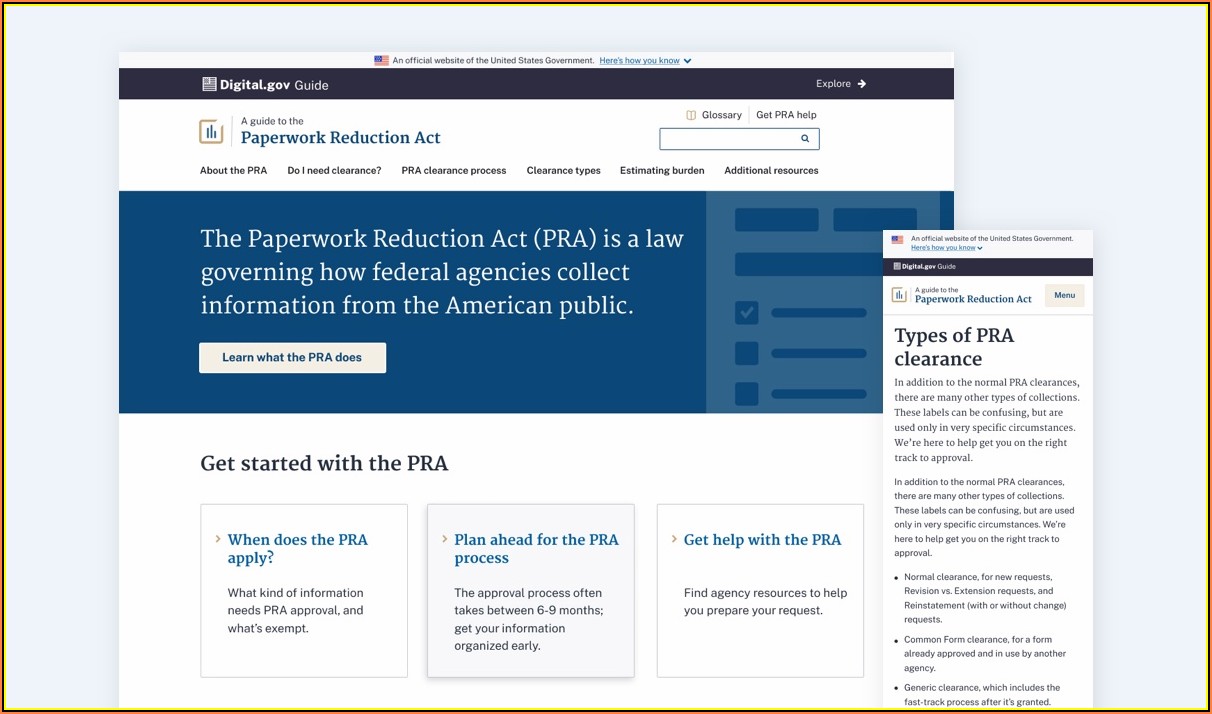This screenshot has height=714, width=1212.
Task: Open Do I need clearance? menu item
Action: 334,171
